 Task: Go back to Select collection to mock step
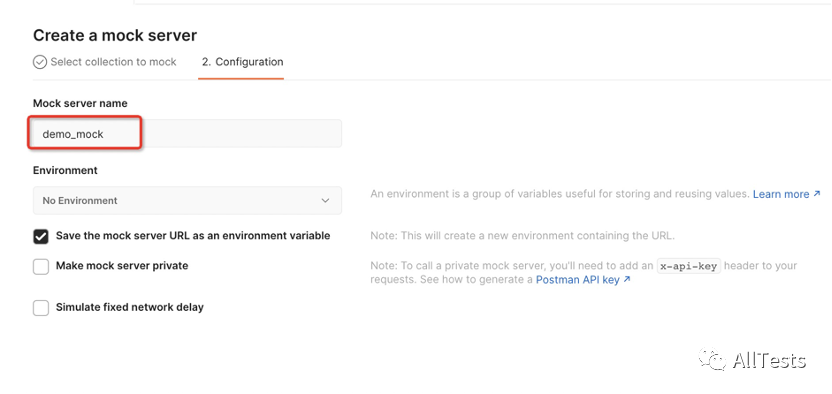(x=113, y=62)
